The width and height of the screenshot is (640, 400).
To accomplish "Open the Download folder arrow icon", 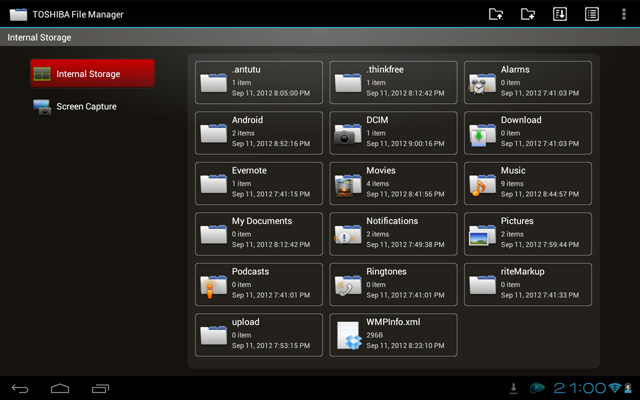I will [482, 134].
